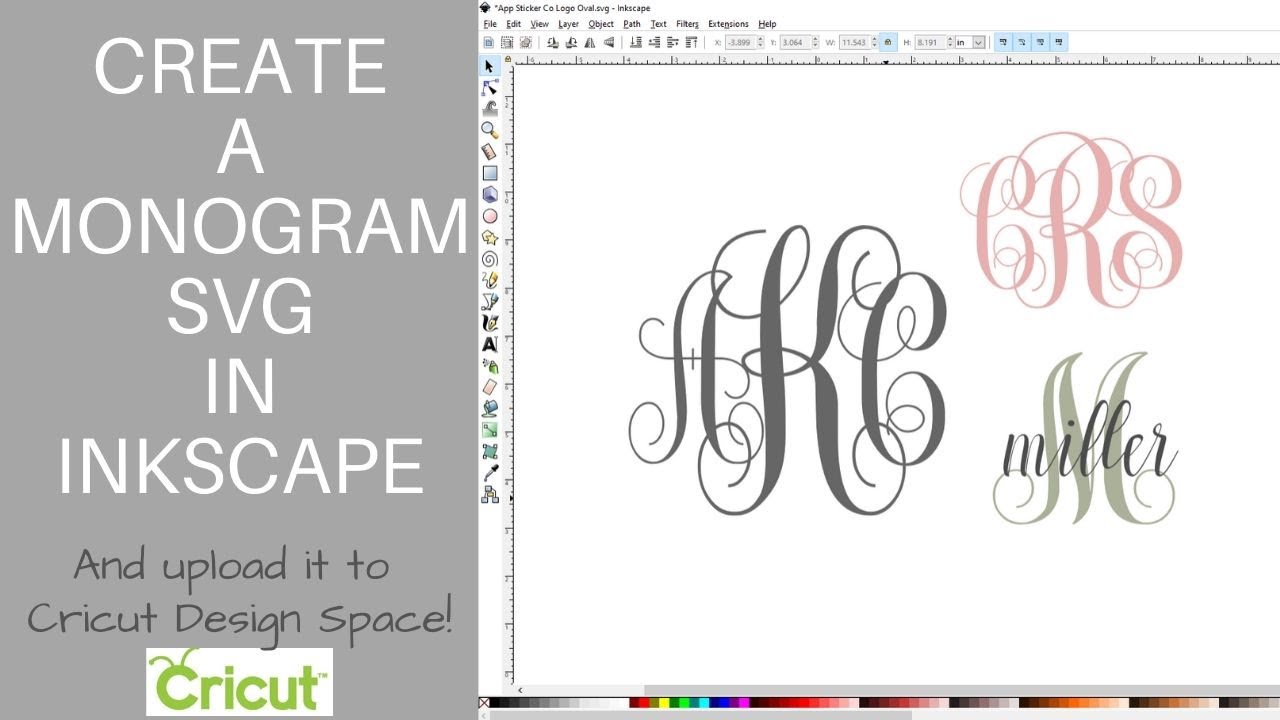Open the View menu
The height and width of the screenshot is (720, 1280).
[539, 24]
